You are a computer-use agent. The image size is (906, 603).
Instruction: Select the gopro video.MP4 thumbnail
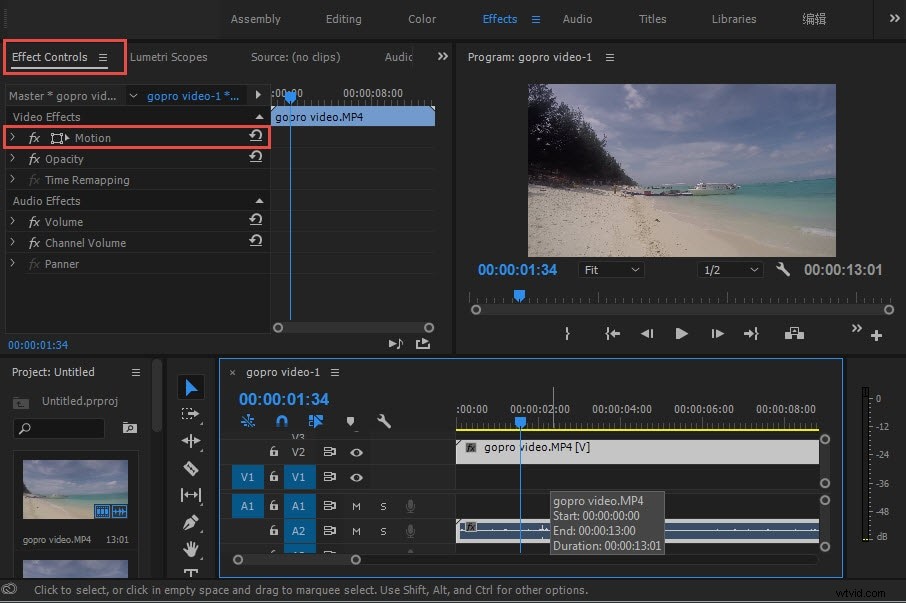[75, 490]
